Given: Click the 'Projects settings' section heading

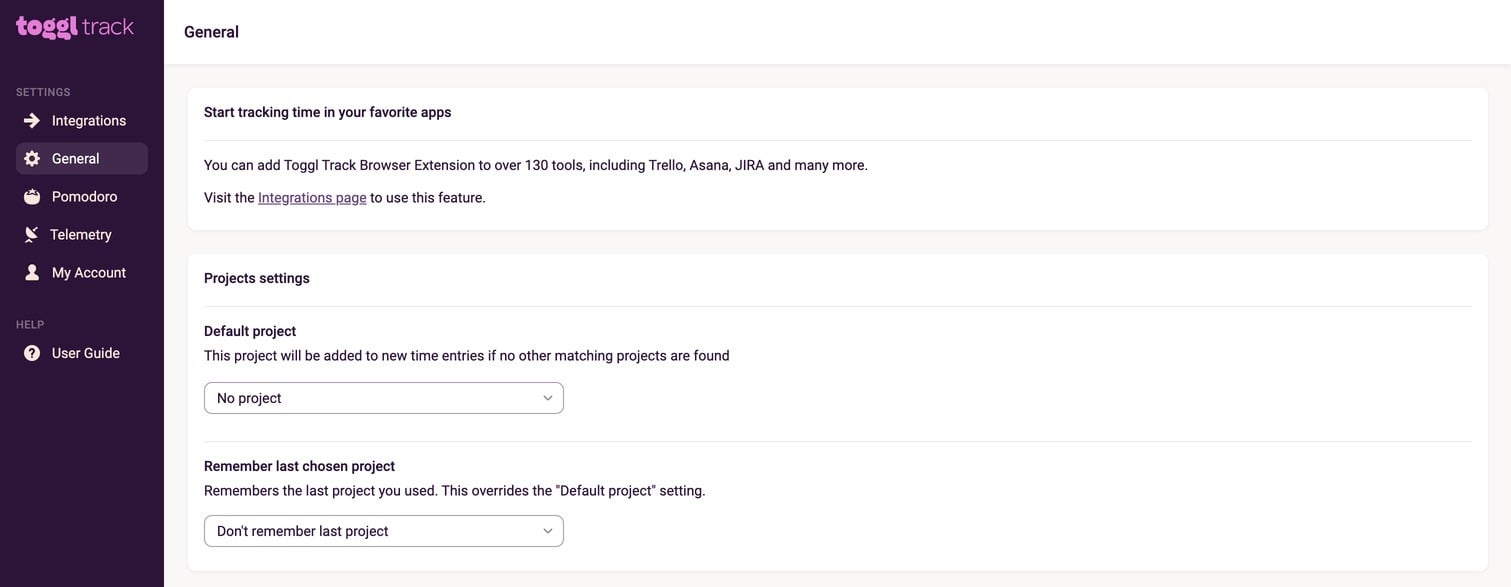Looking at the screenshot, I should [257, 278].
